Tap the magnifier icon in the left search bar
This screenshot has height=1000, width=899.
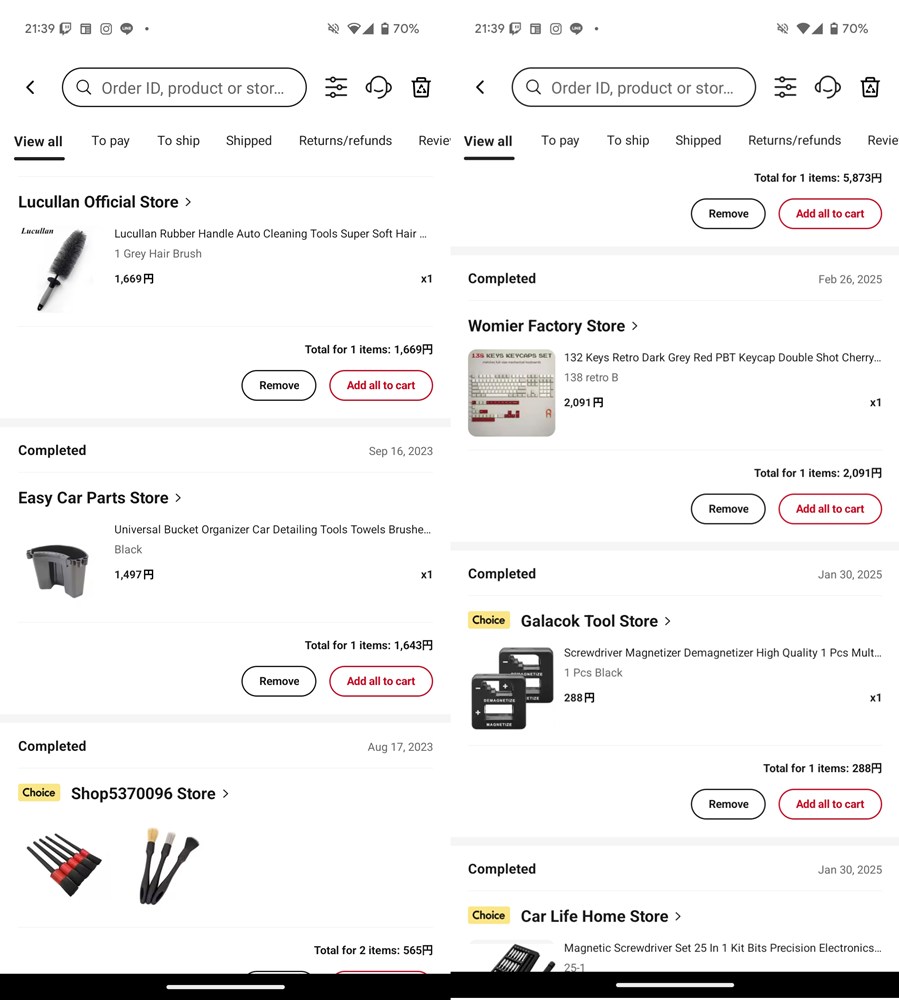(84, 88)
